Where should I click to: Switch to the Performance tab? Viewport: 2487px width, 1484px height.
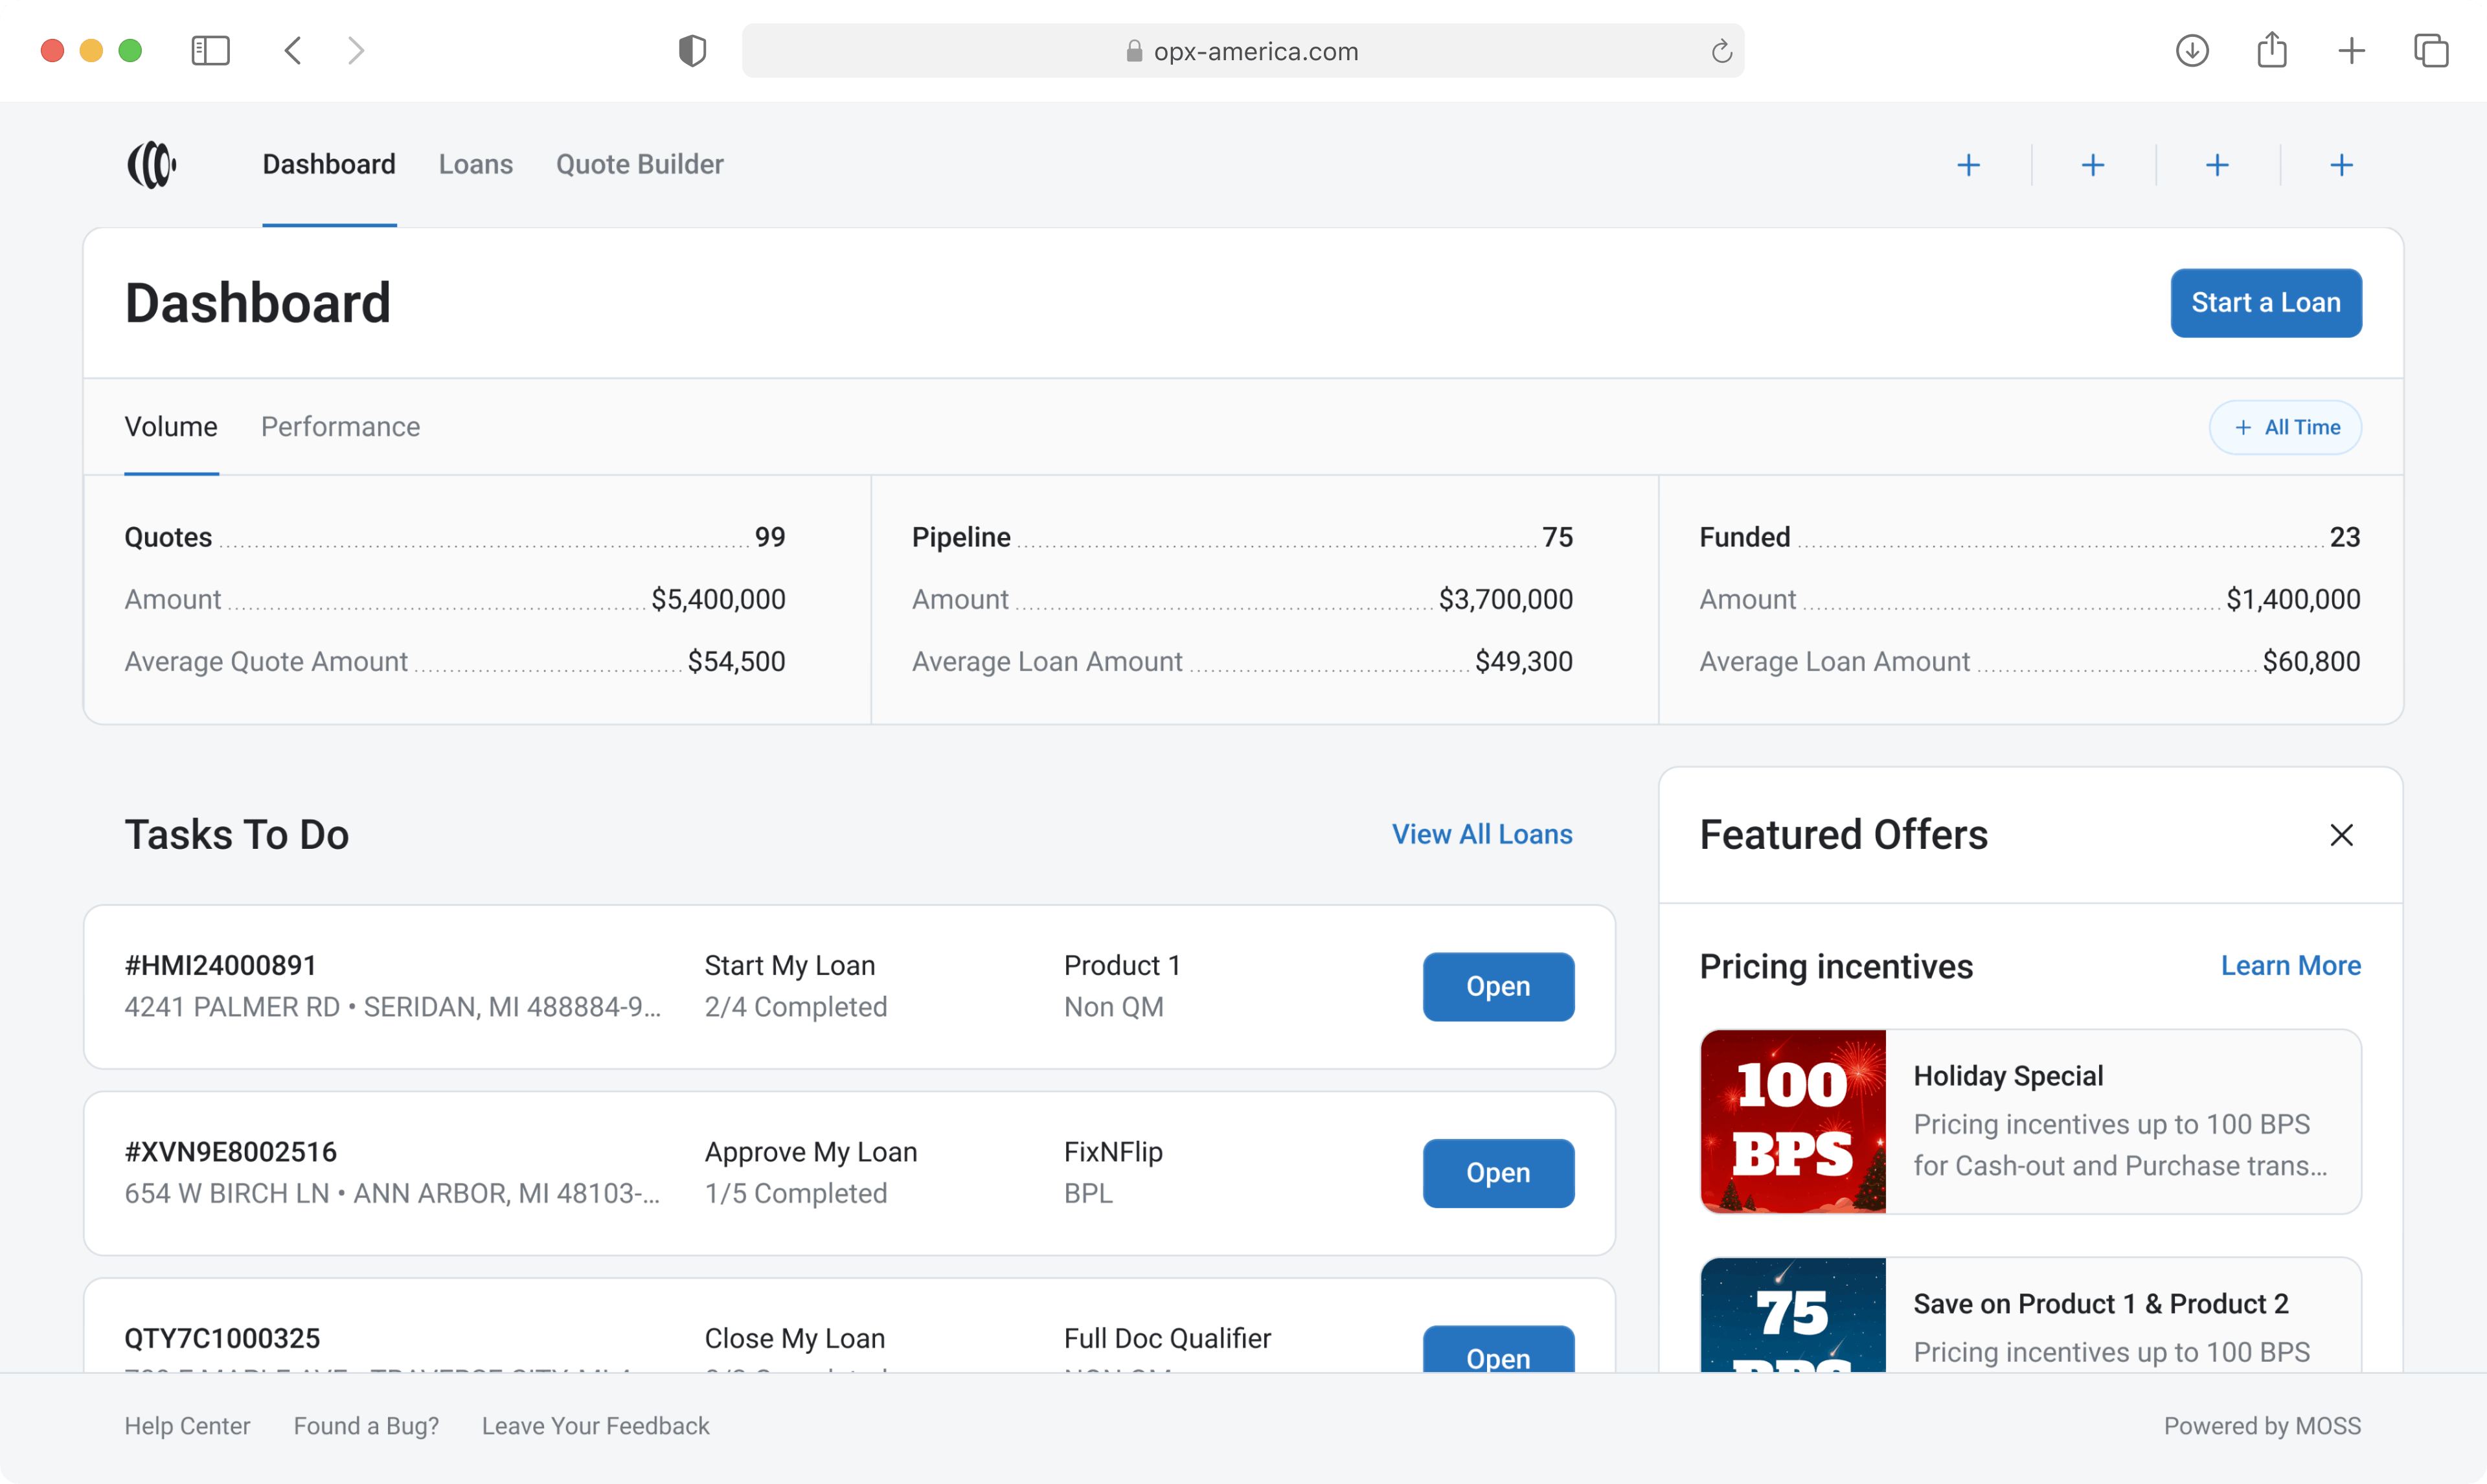[340, 427]
